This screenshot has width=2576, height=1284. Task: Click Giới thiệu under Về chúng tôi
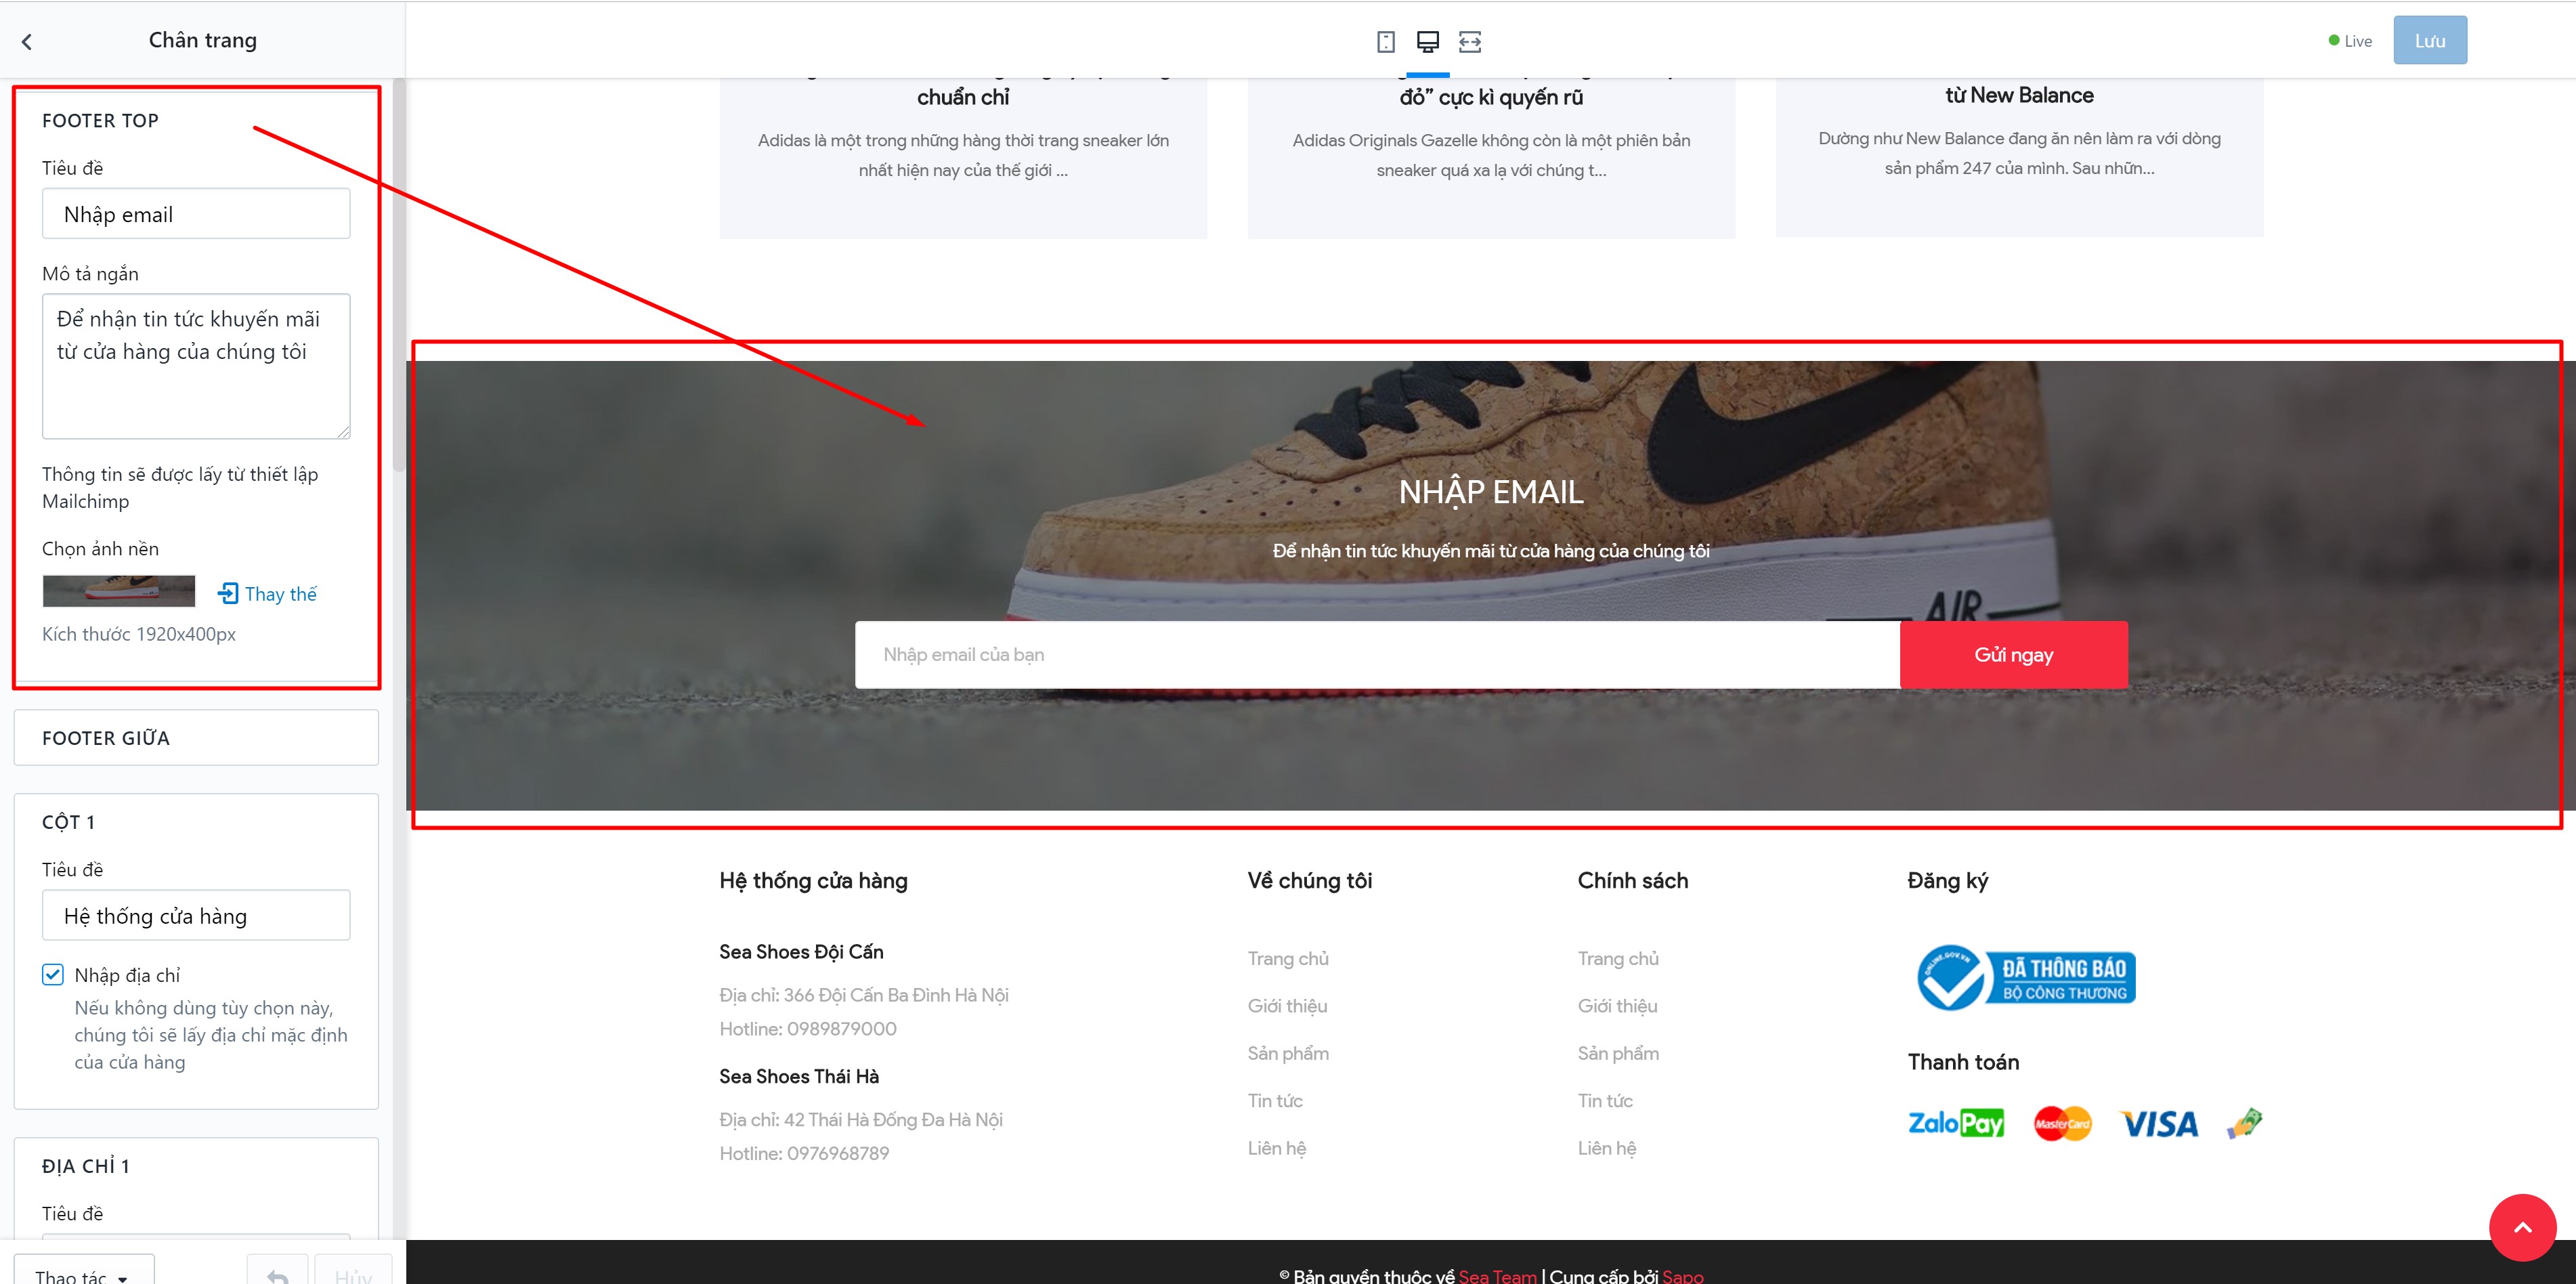(1287, 1006)
